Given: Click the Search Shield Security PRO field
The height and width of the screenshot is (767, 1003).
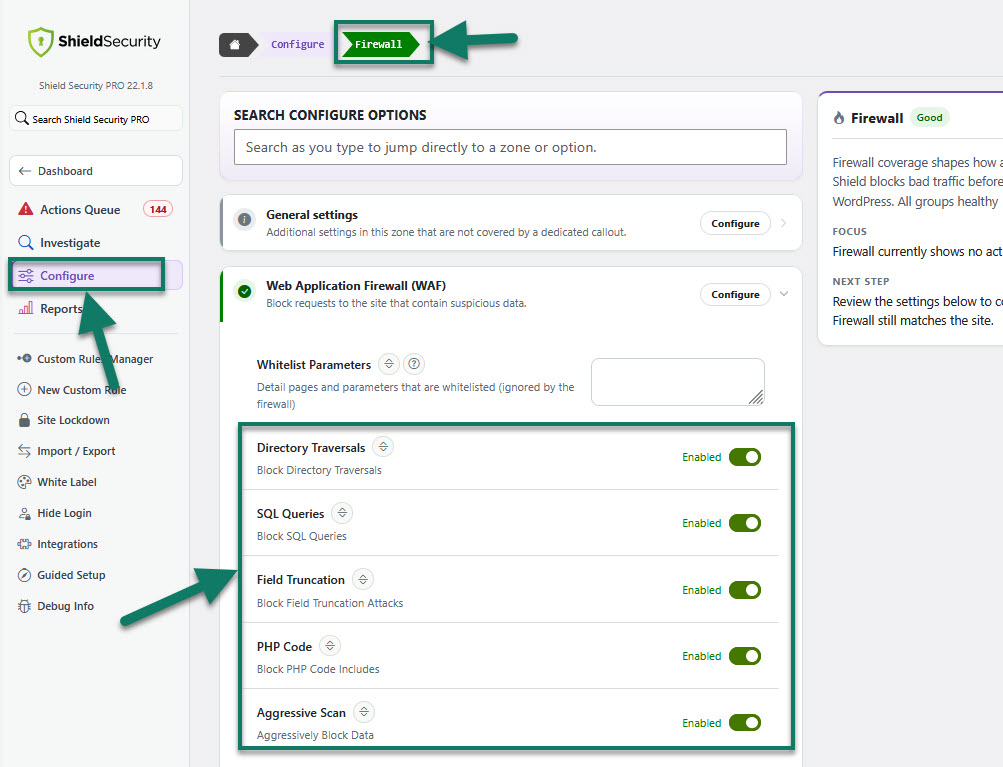Looking at the screenshot, I should point(96,118).
